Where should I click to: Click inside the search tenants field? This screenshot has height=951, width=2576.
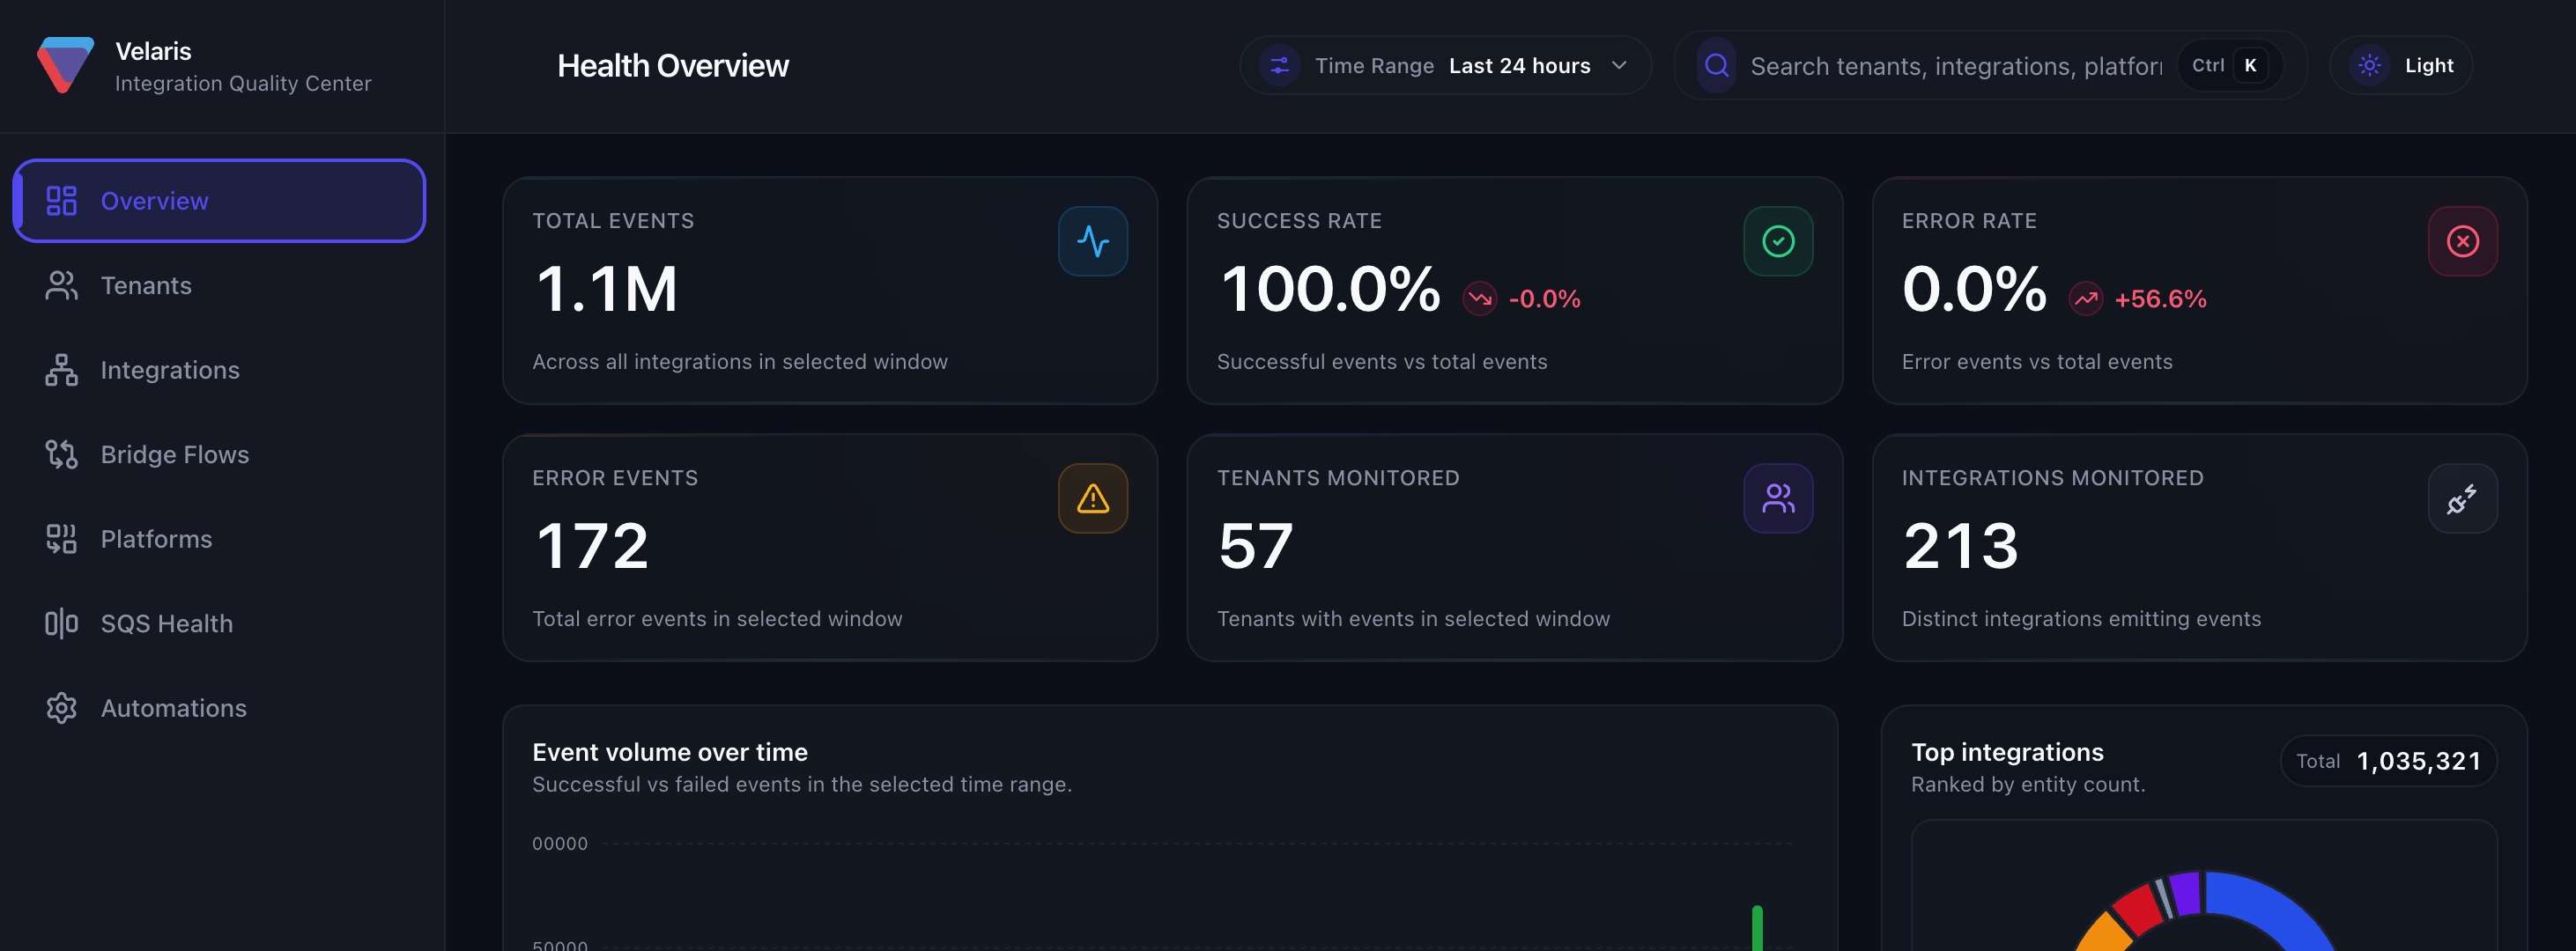point(1950,65)
